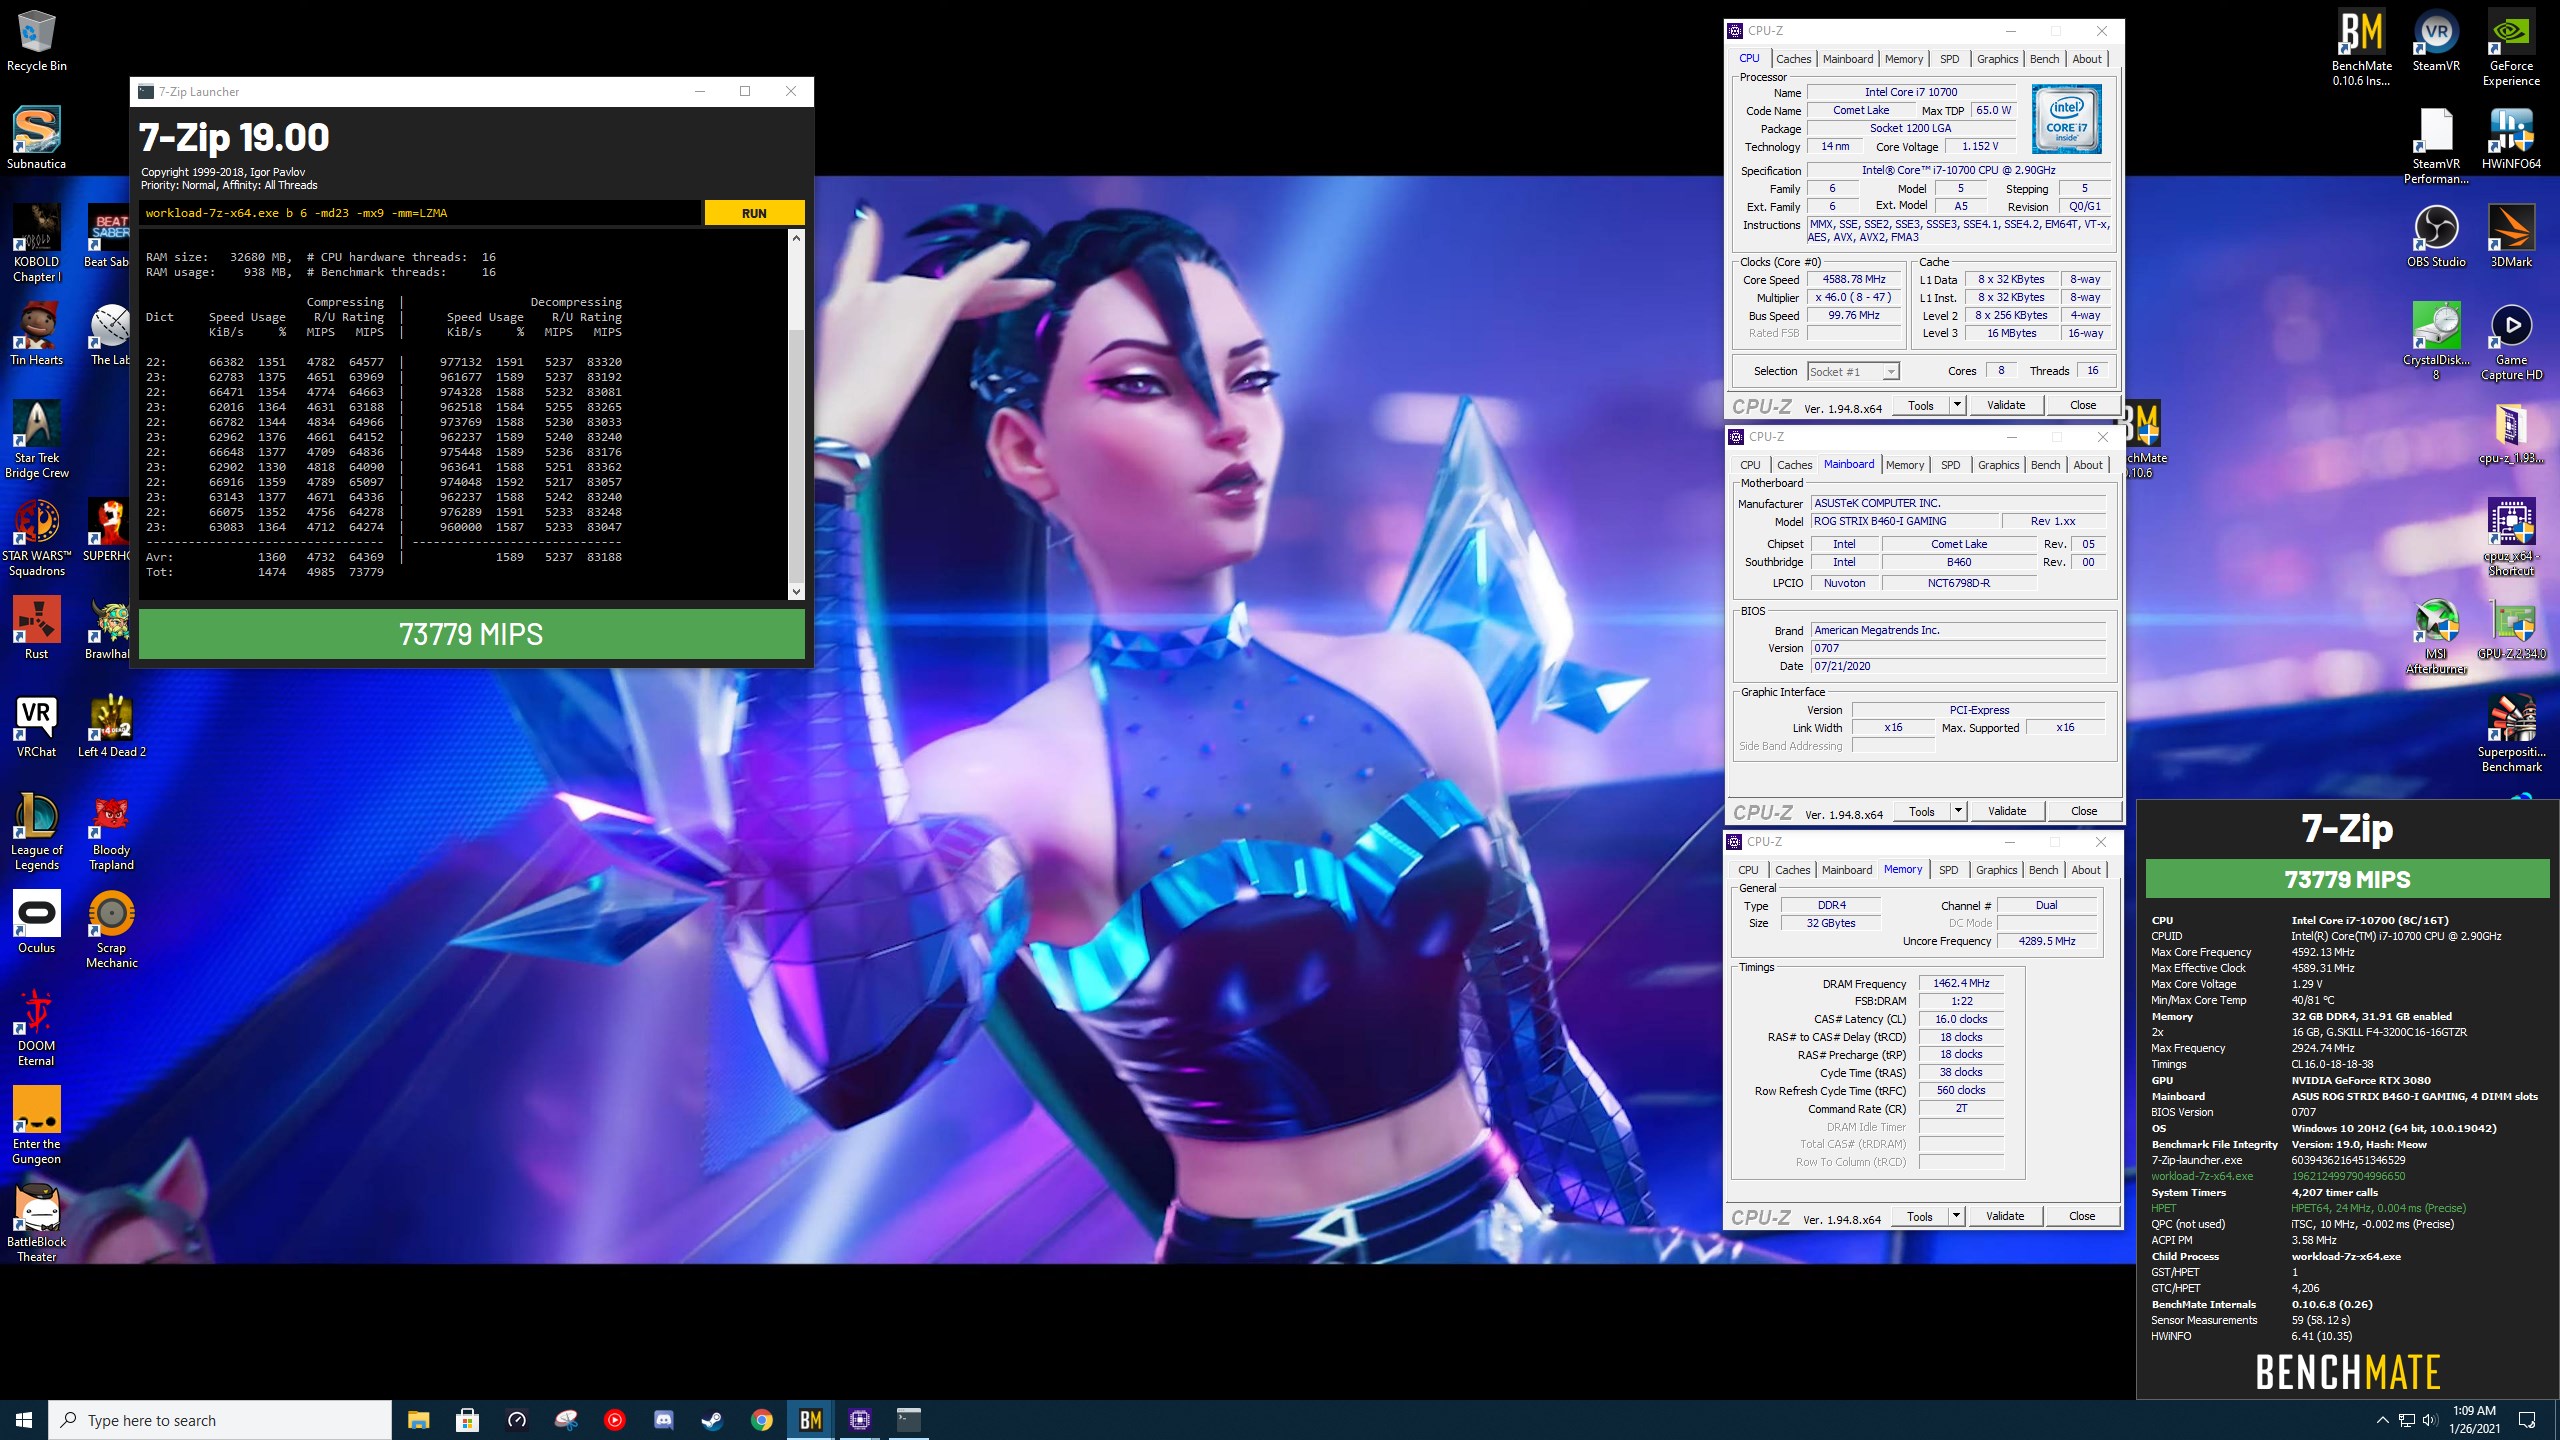Click Validate in the CPU tab window
The image size is (2560, 1440).
[x=2005, y=405]
